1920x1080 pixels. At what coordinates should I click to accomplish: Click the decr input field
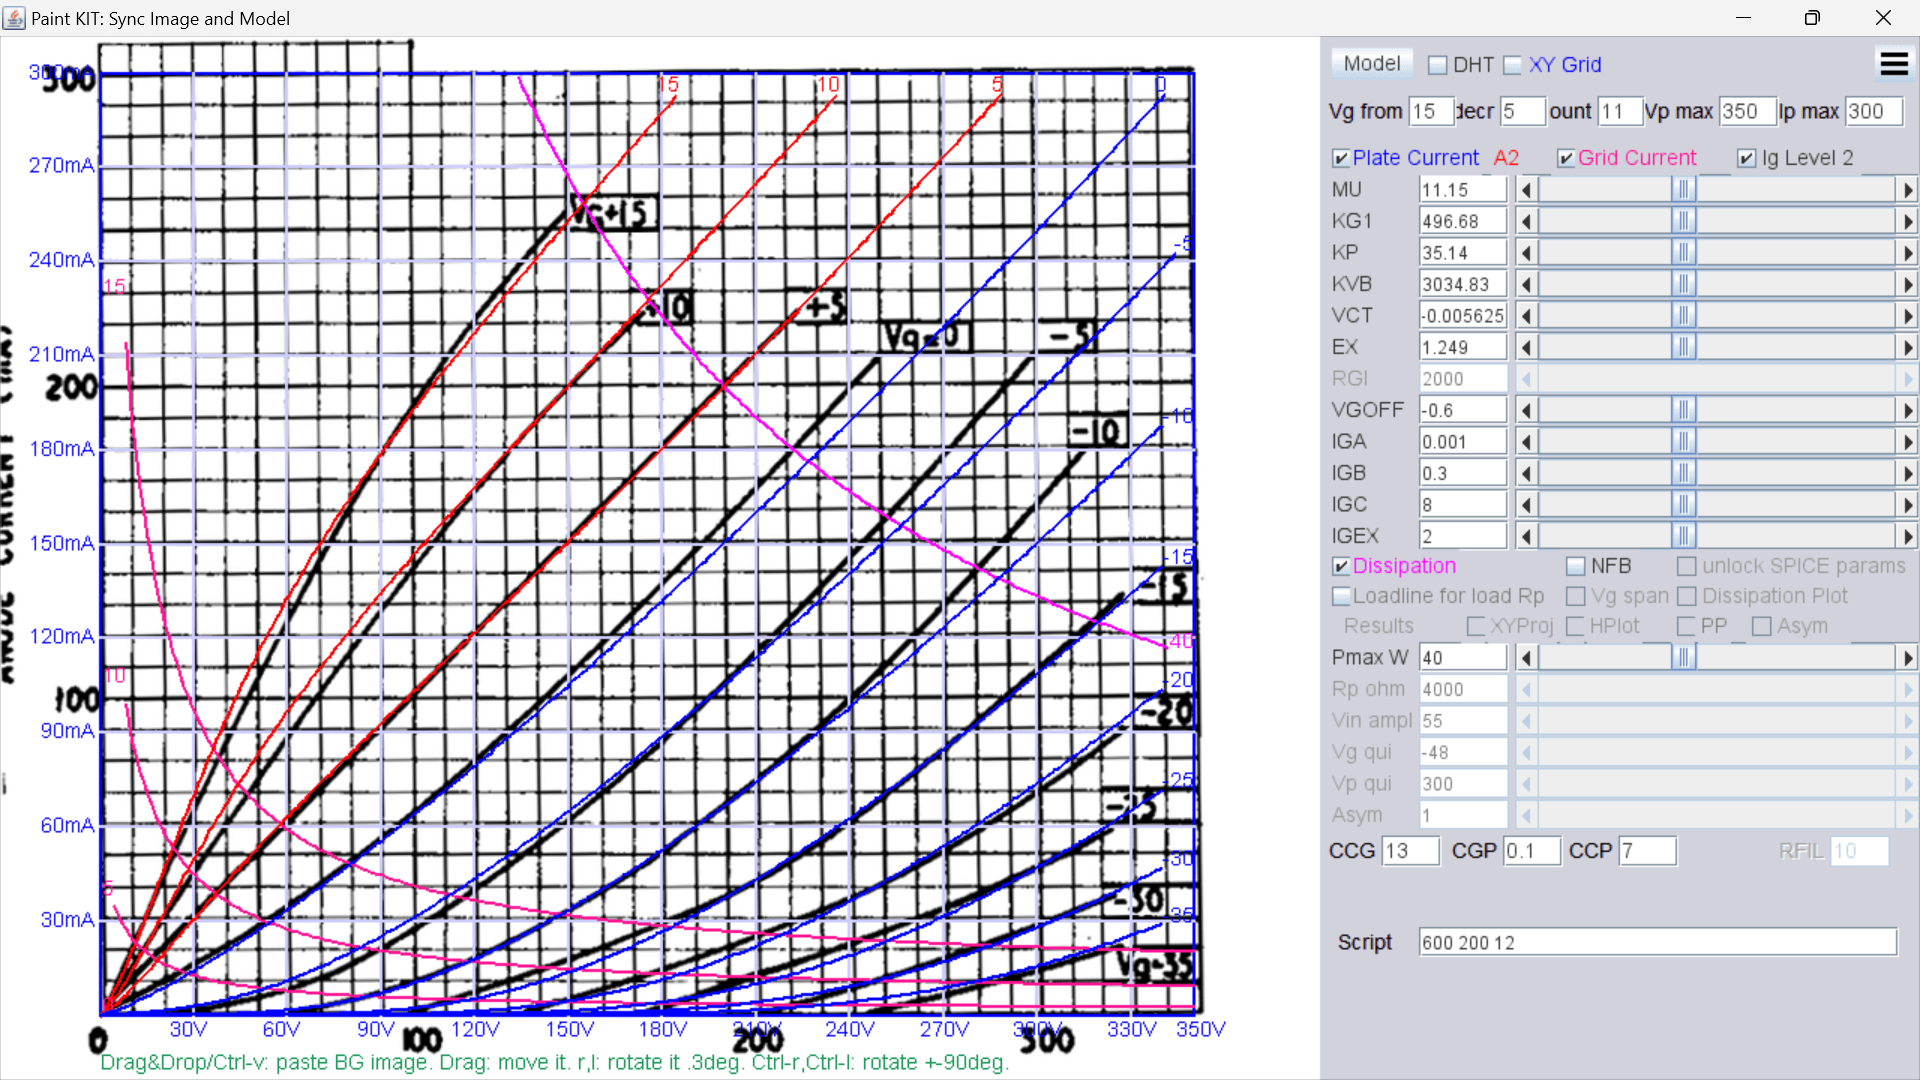point(1522,111)
